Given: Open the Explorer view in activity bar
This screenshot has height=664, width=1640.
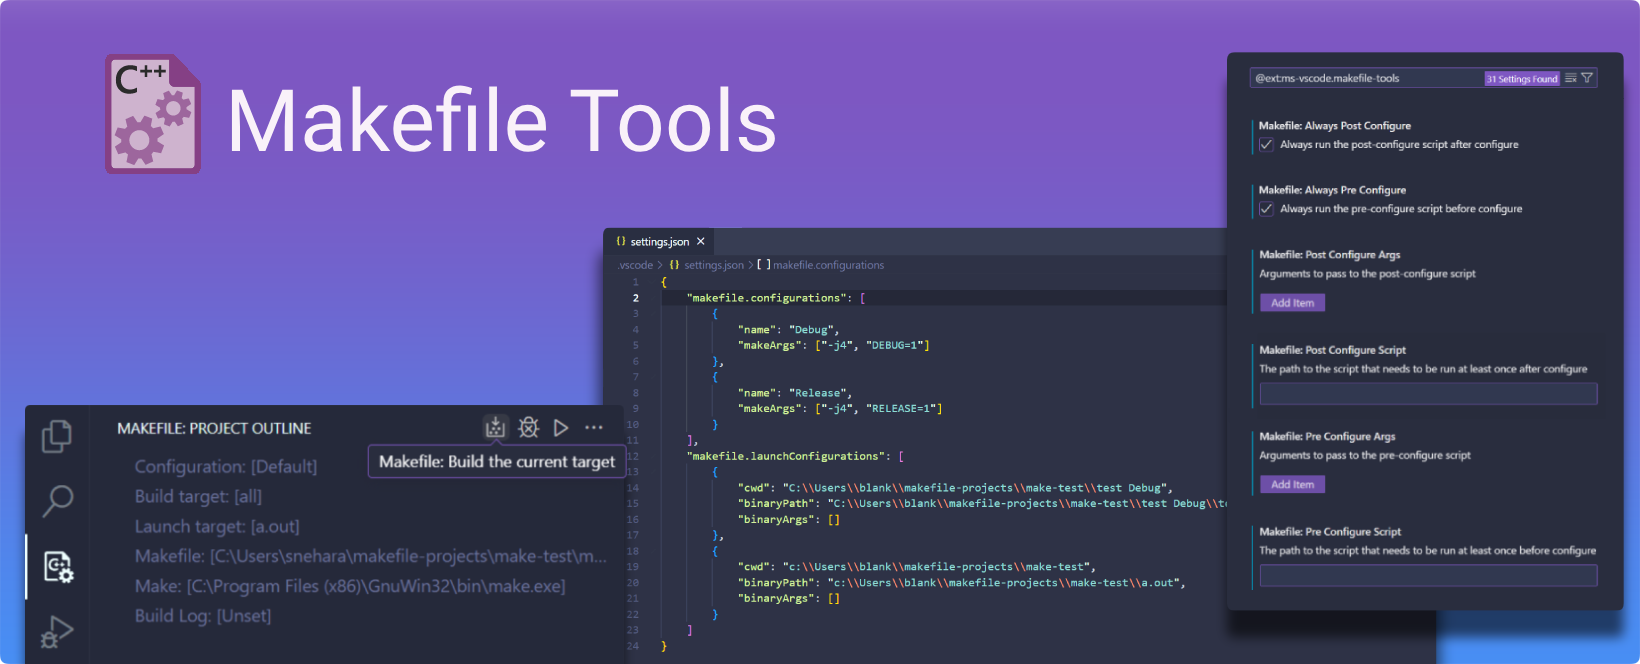Looking at the screenshot, I should (57, 436).
